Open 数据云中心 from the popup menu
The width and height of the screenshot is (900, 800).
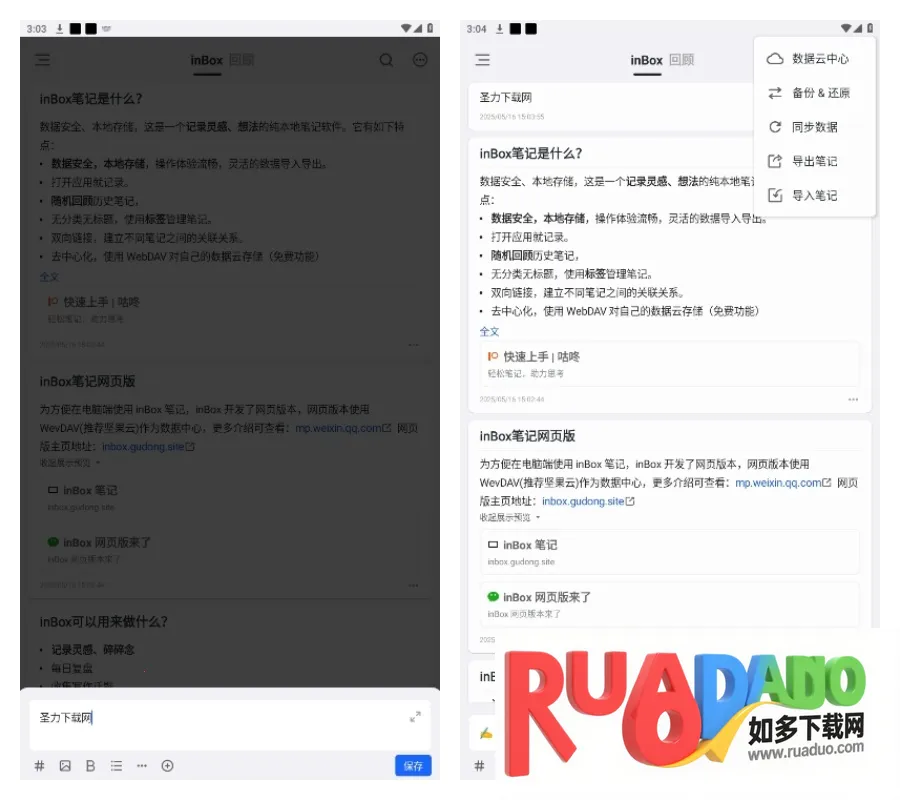[814, 59]
